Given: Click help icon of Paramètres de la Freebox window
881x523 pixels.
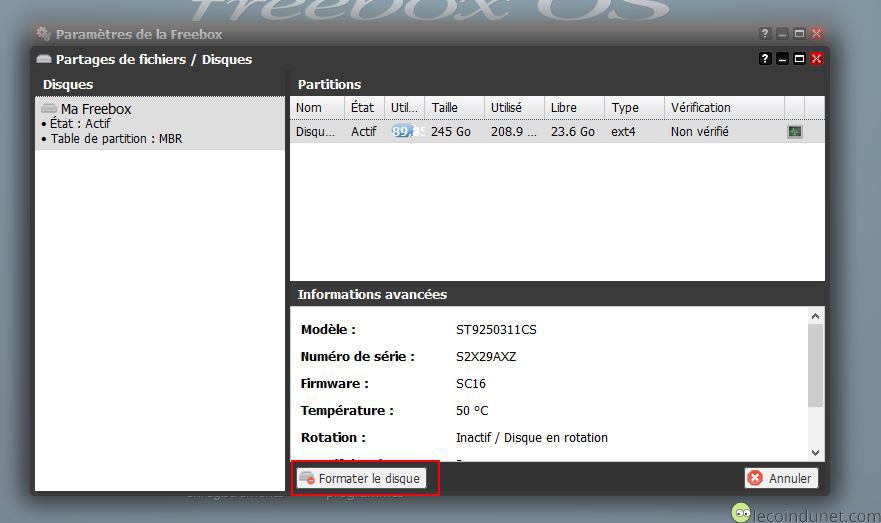Looking at the screenshot, I should (x=765, y=34).
